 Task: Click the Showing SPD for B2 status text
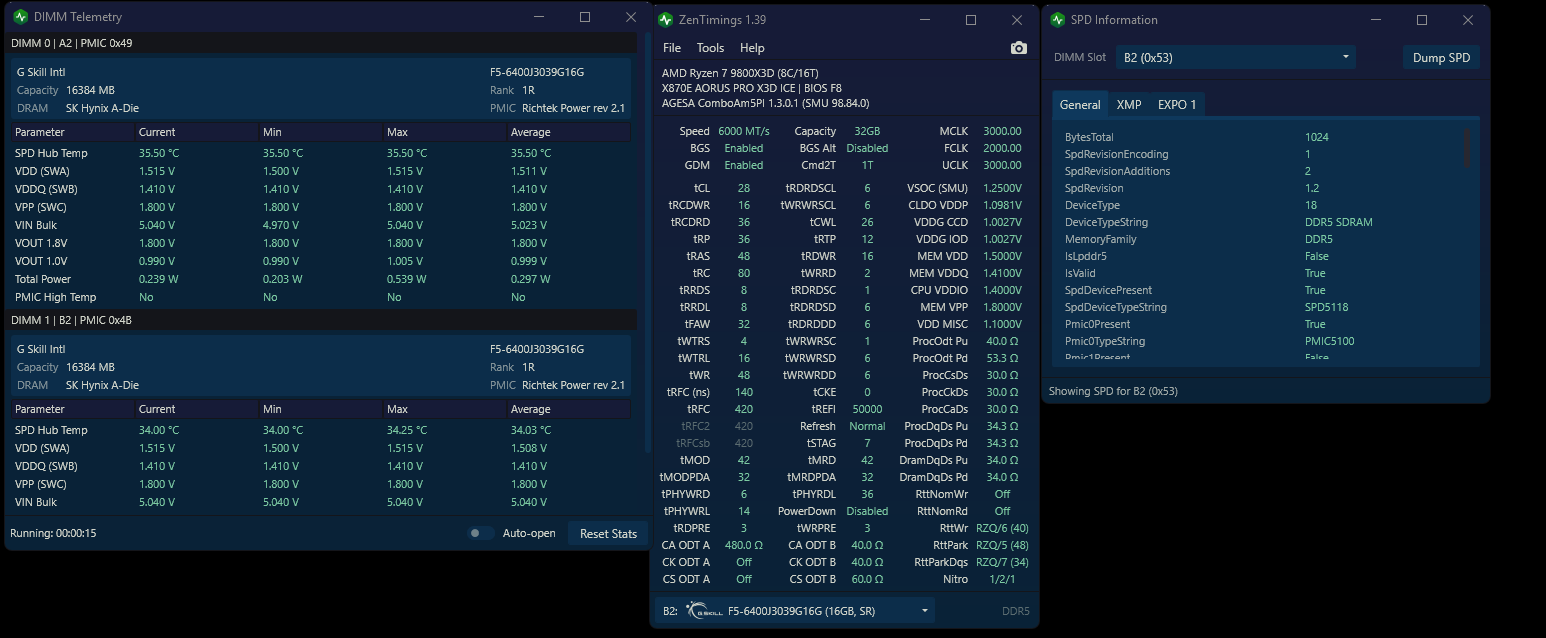[1113, 391]
